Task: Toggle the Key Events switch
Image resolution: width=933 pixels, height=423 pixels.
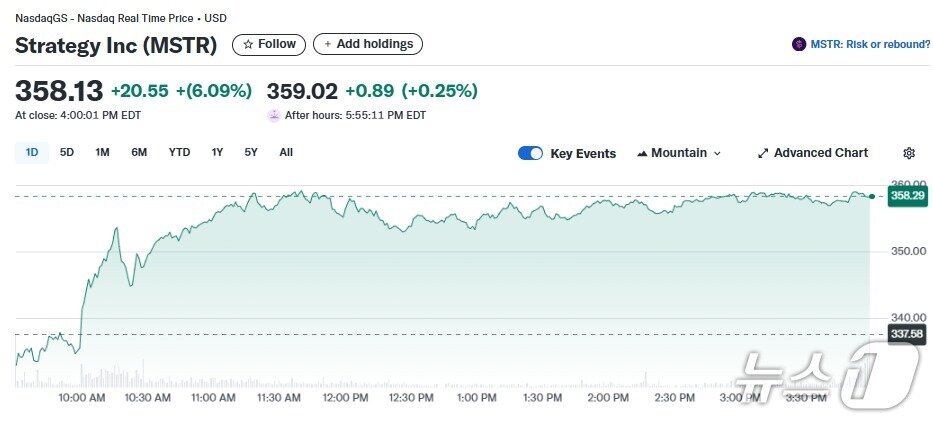Action: 530,153
